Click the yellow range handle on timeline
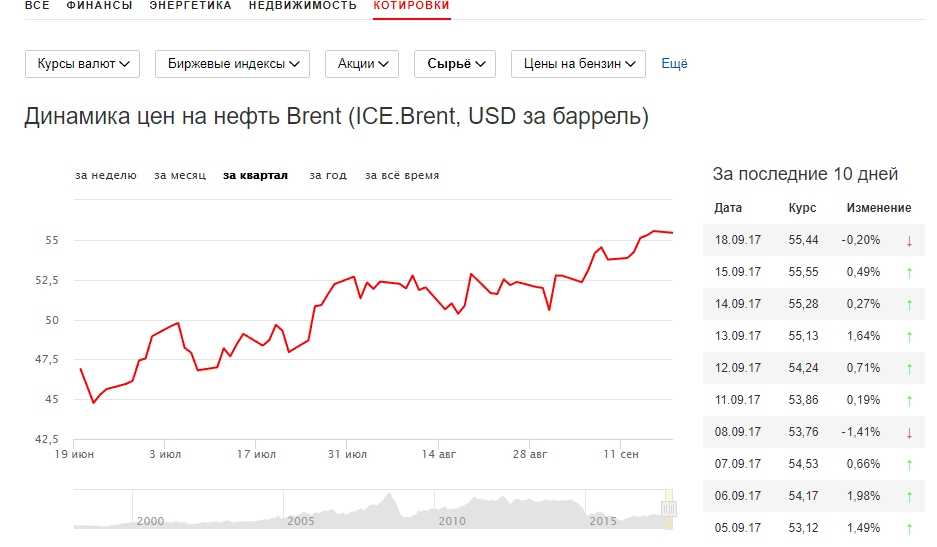 tap(669, 509)
